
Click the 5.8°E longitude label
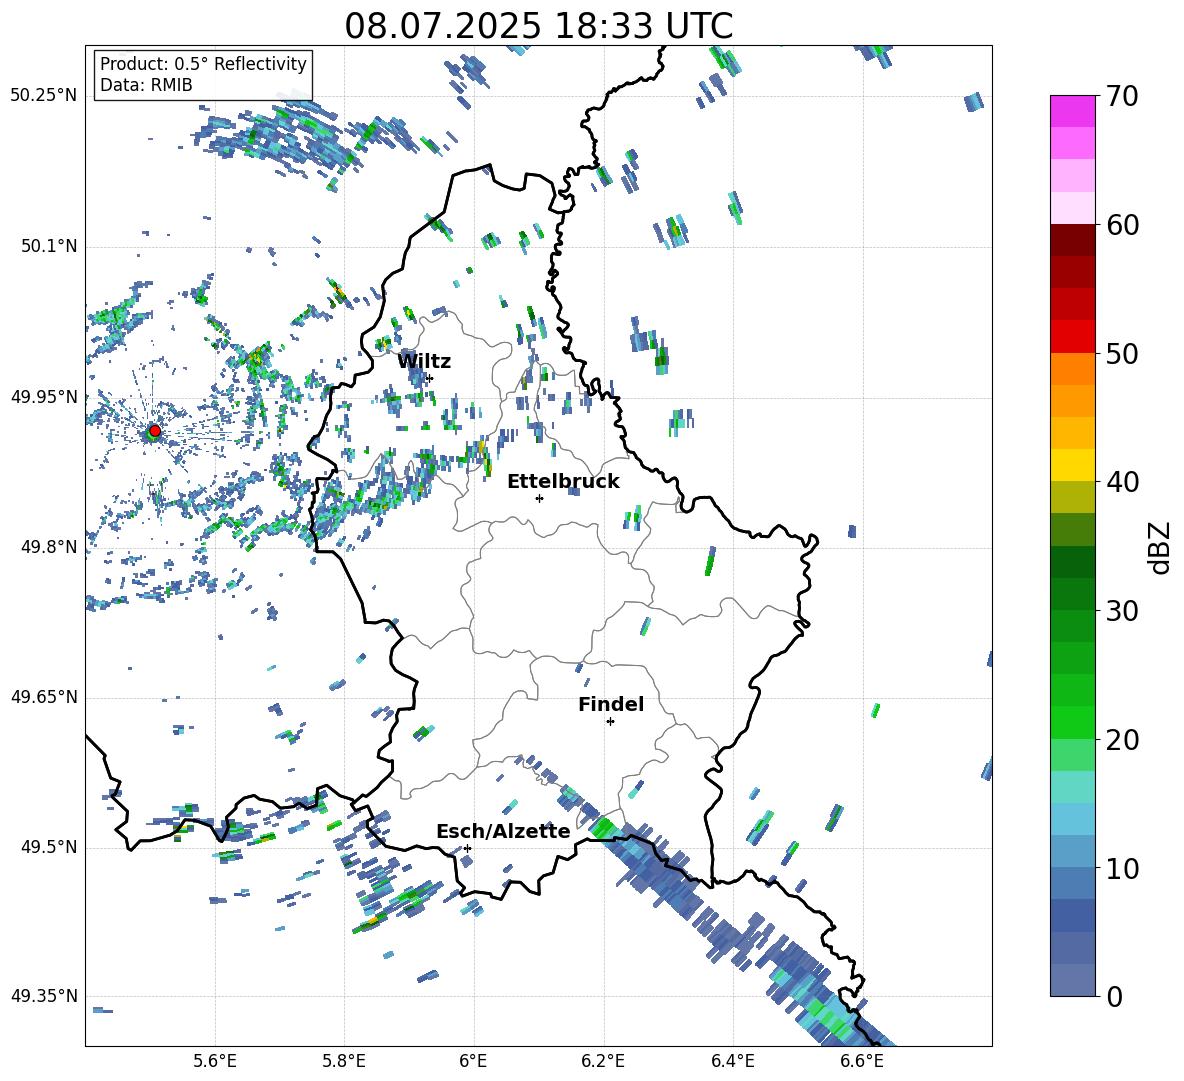pyautogui.click(x=344, y=1061)
